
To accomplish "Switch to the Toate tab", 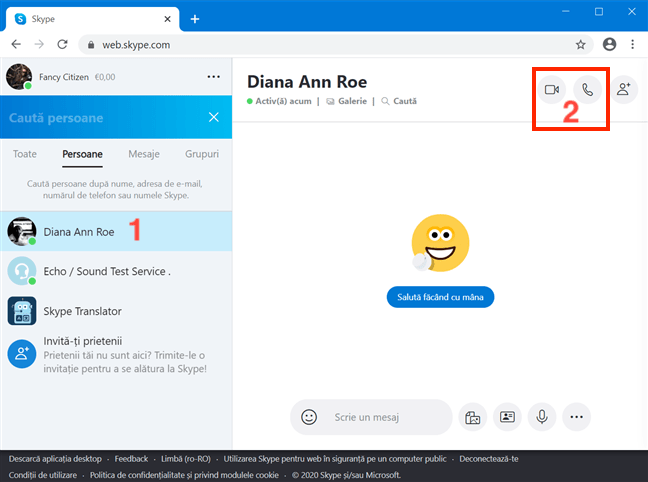I will pyautogui.click(x=25, y=154).
